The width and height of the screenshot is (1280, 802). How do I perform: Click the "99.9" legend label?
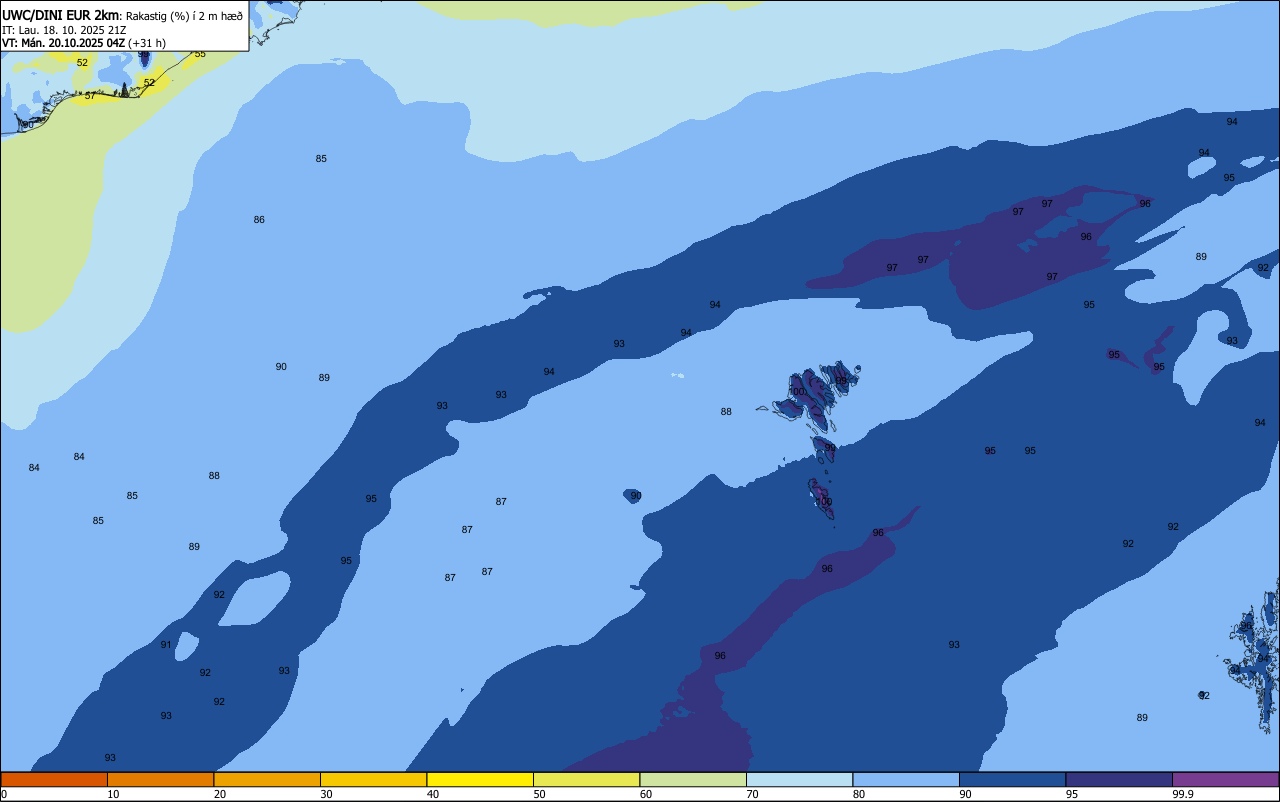[x=1183, y=794]
